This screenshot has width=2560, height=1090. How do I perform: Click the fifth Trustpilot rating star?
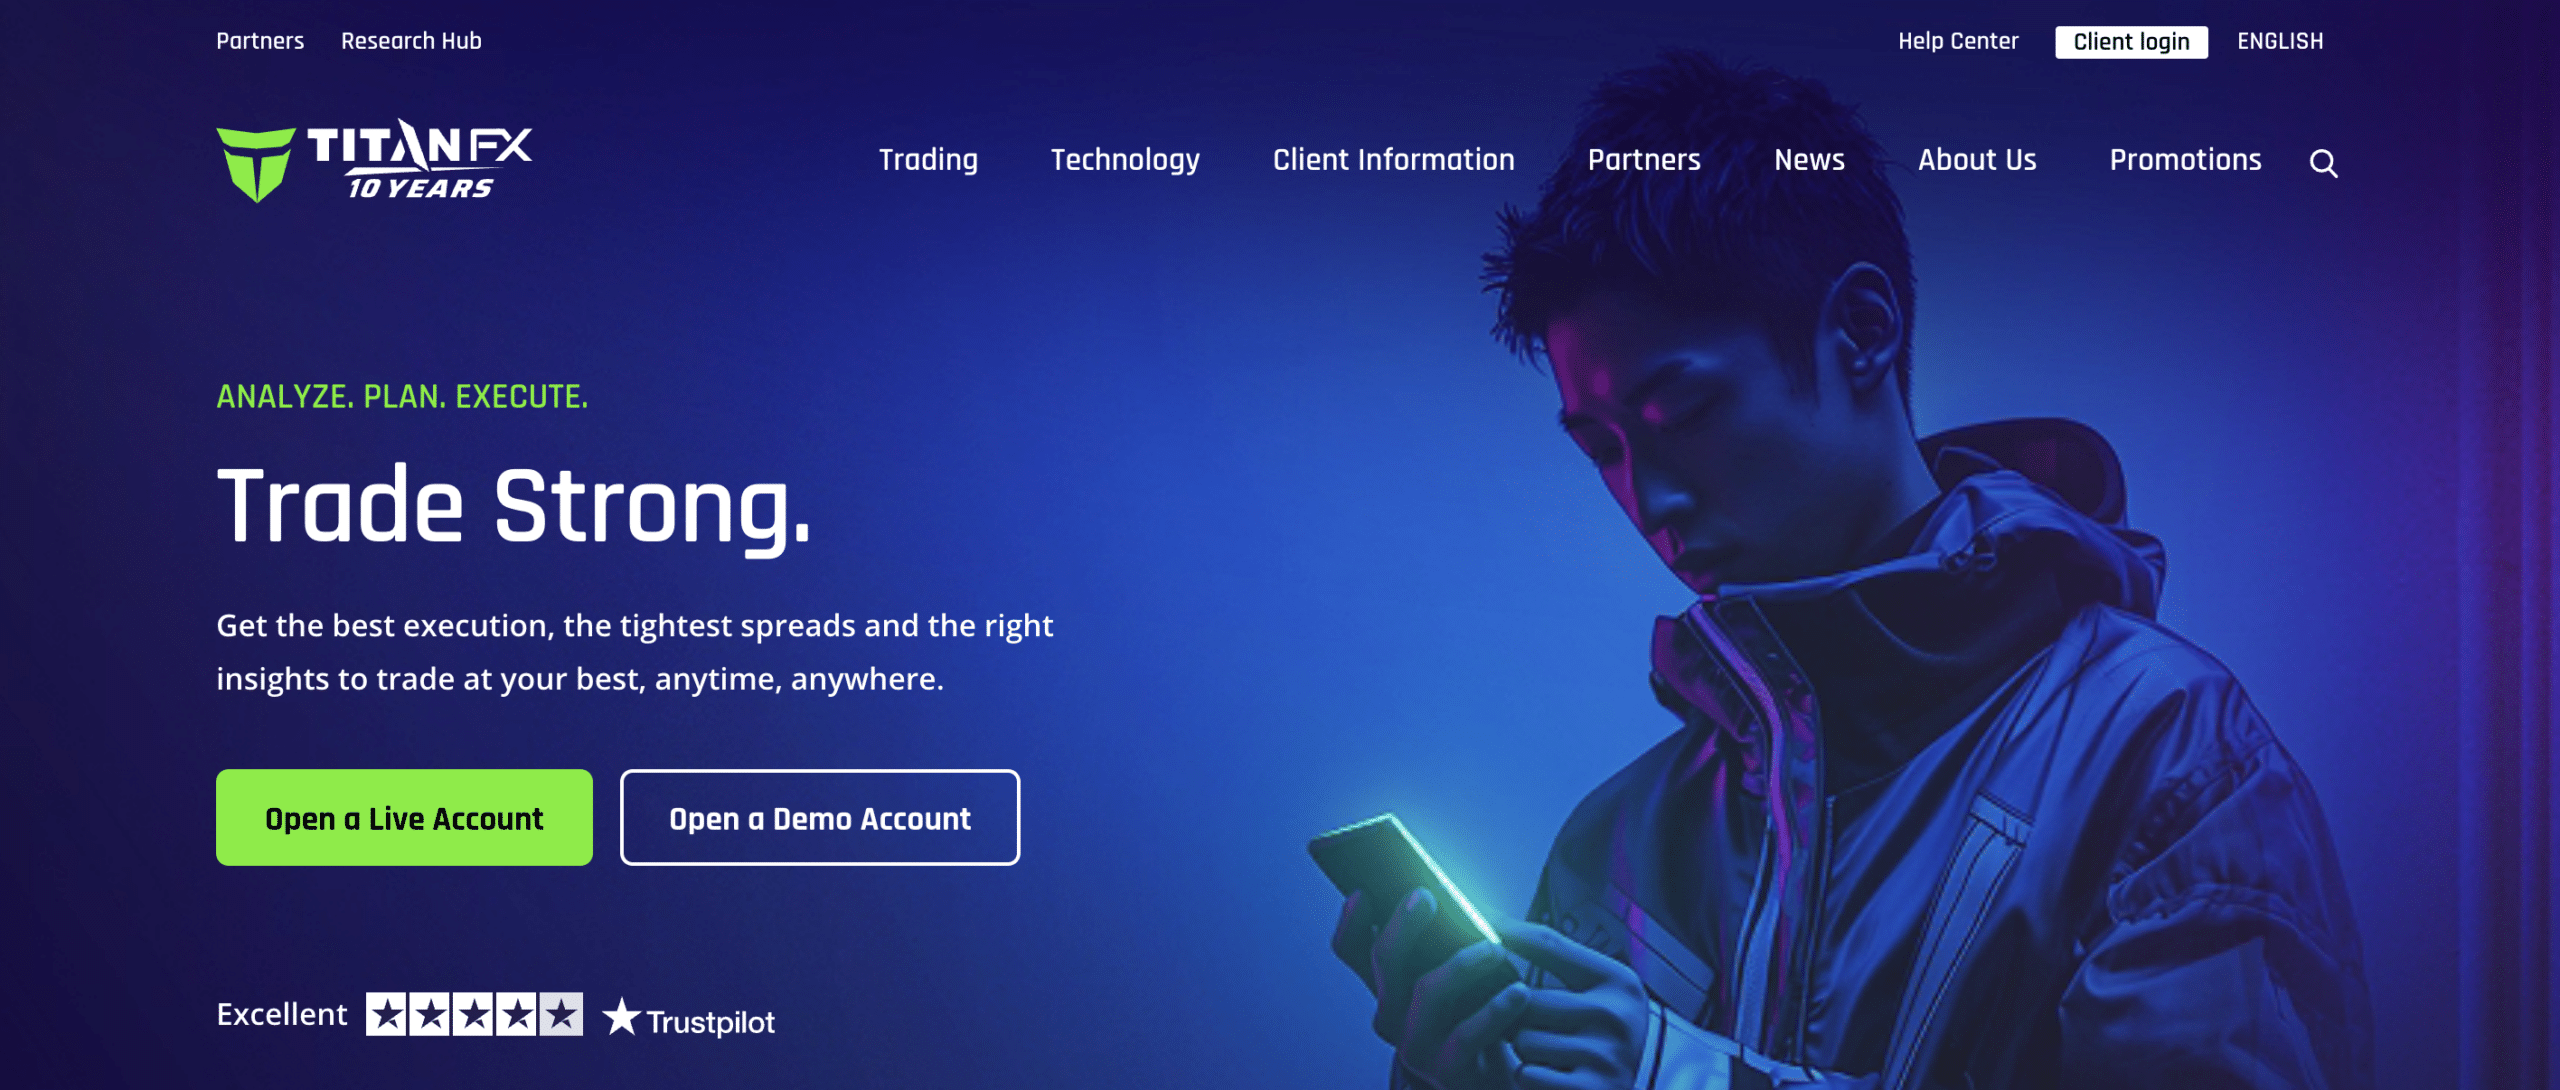[x=562, y=1014]
